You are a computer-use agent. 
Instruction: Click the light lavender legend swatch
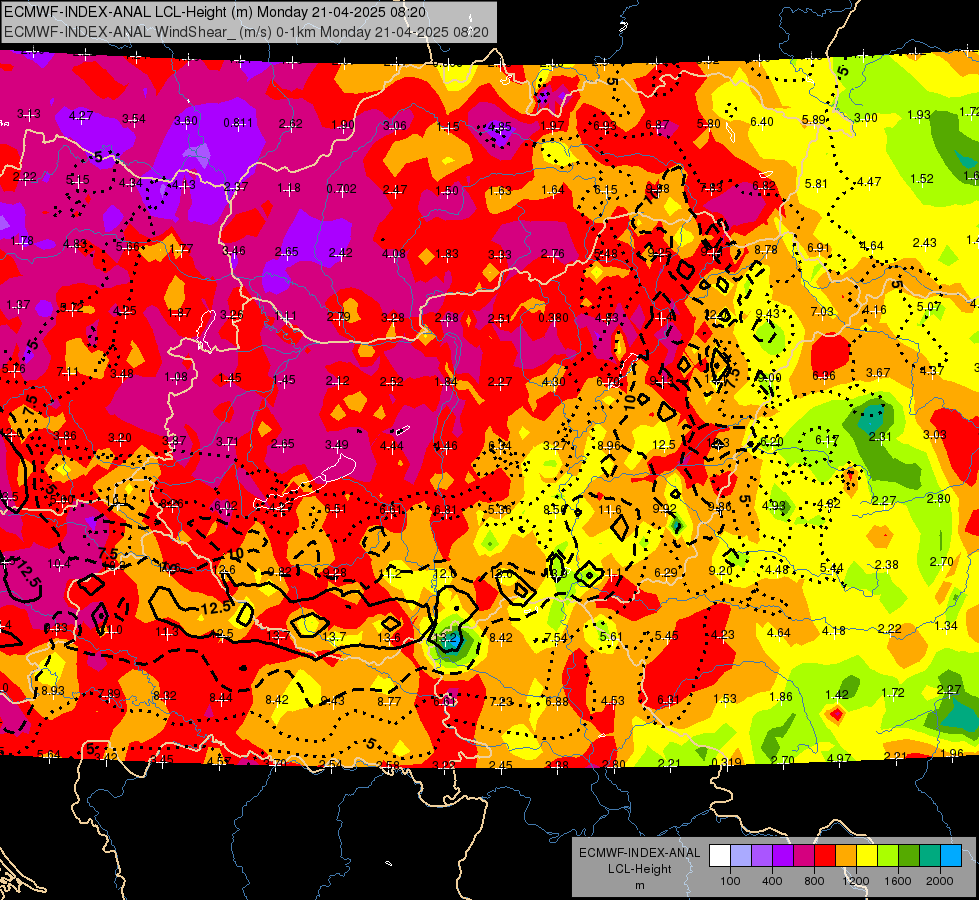pyautogui.click(x=741, y=856)
